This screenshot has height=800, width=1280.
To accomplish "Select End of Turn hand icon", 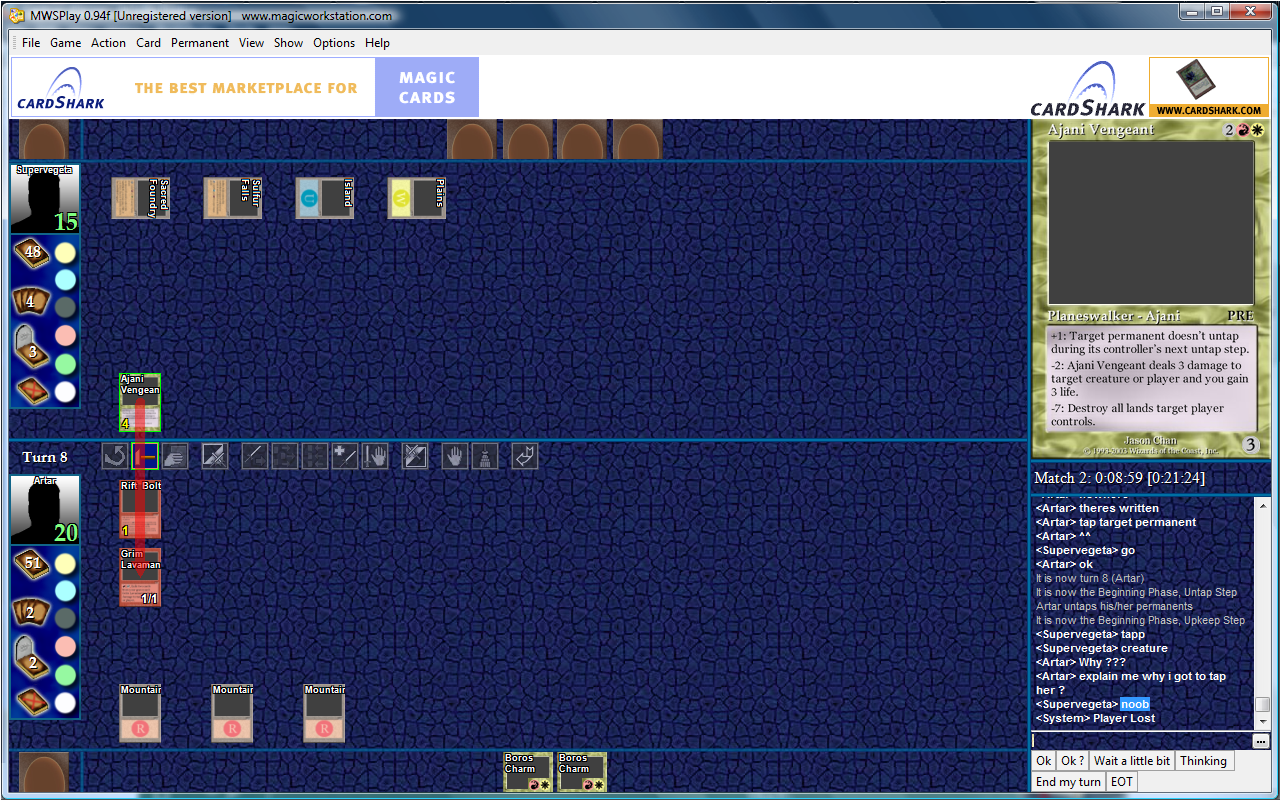I will [455, 457].
